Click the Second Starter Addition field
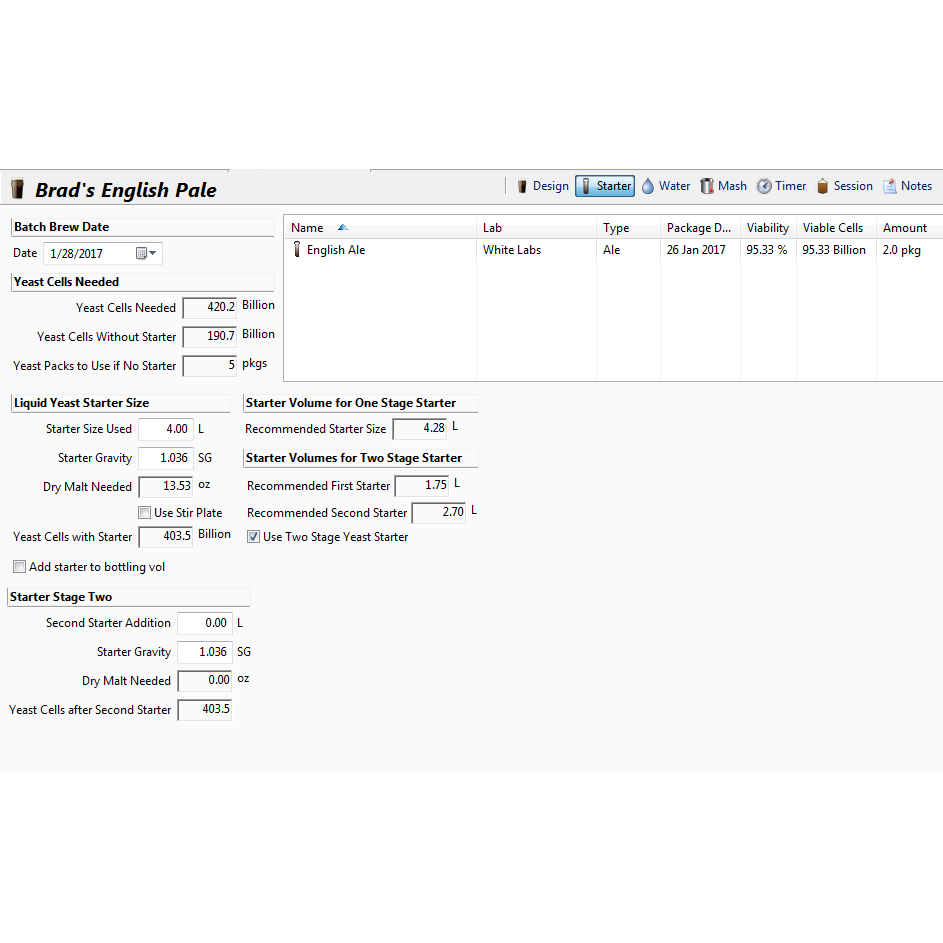The width and height of the screenshot is (943, 943). point(204,623)
